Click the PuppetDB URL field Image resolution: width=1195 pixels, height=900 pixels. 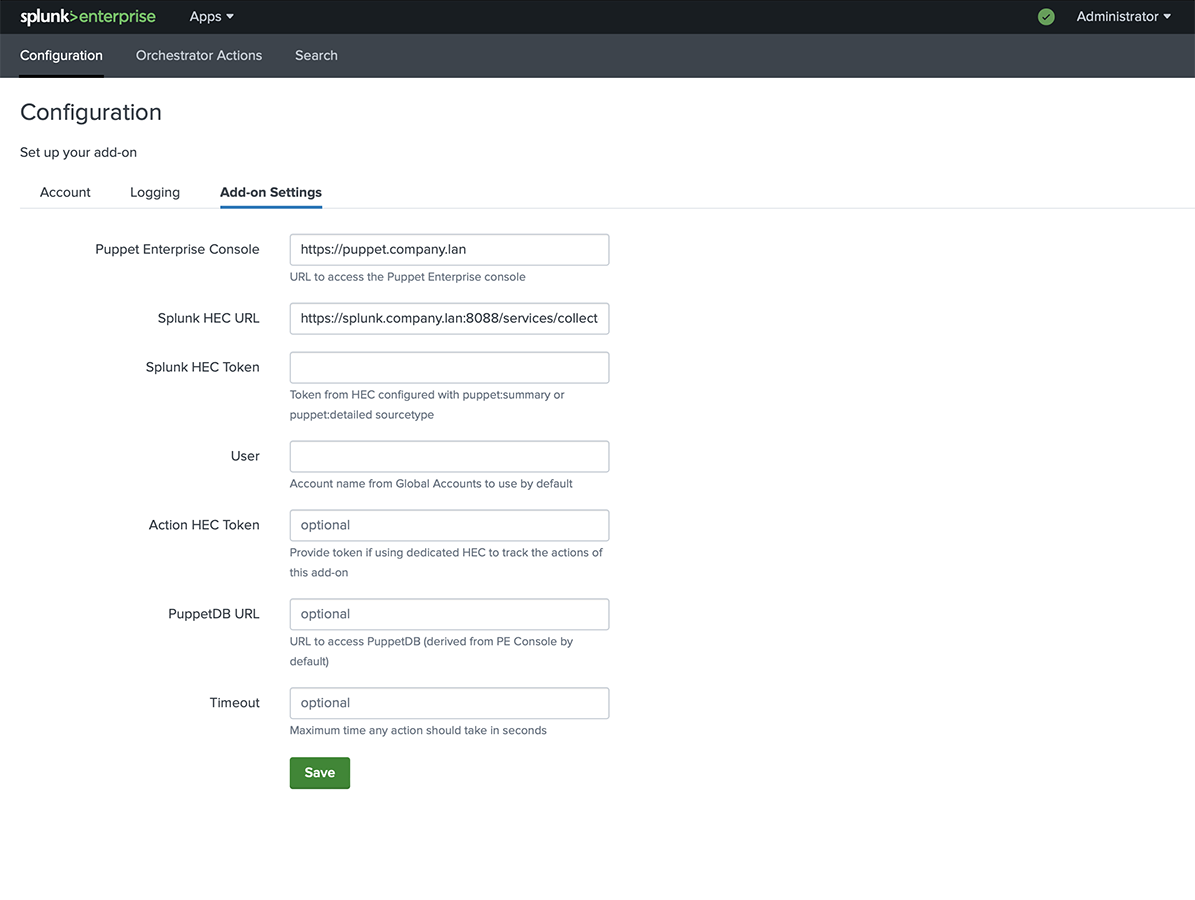pyautogui.click(x=449, y=614)
